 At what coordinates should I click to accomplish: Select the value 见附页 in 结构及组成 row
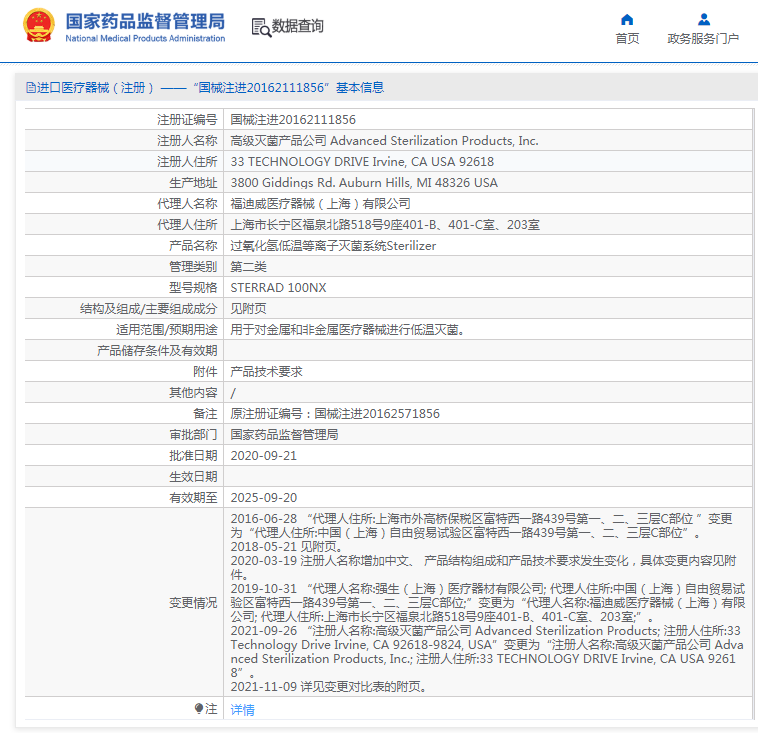[x=248, y=309]
